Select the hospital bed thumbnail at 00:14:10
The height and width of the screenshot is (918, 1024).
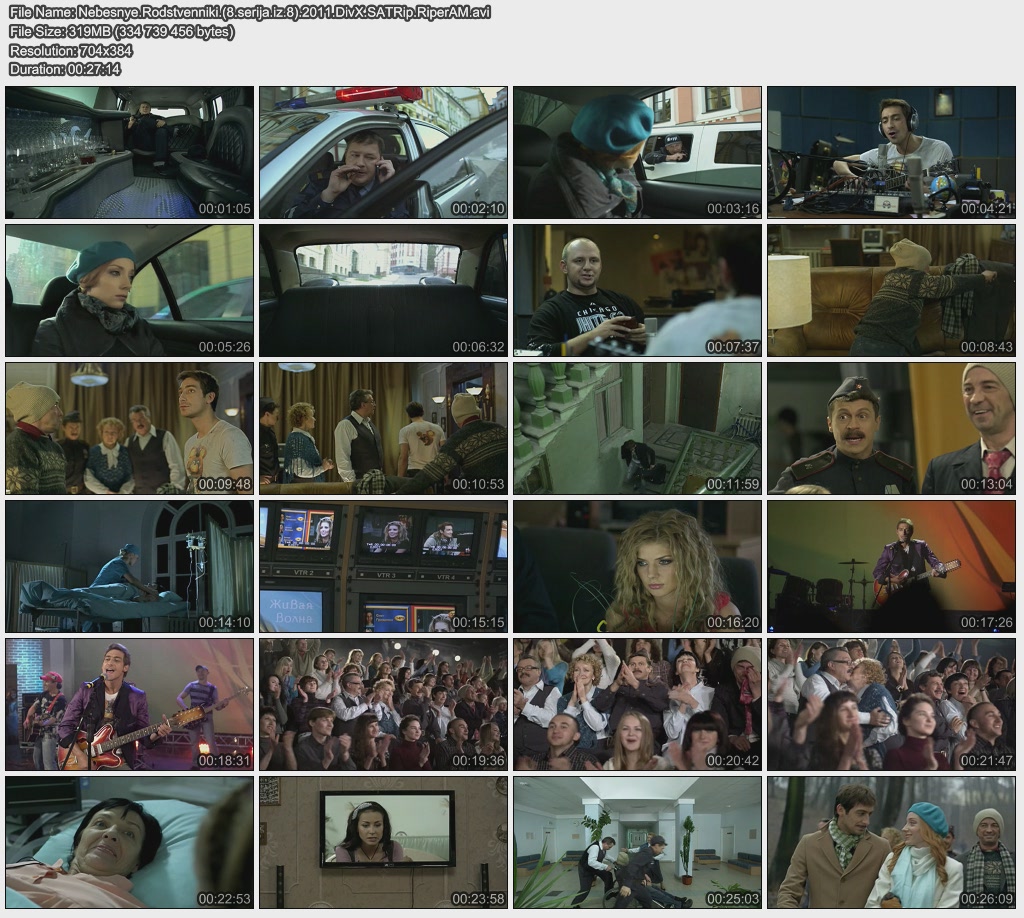point(130,566)
